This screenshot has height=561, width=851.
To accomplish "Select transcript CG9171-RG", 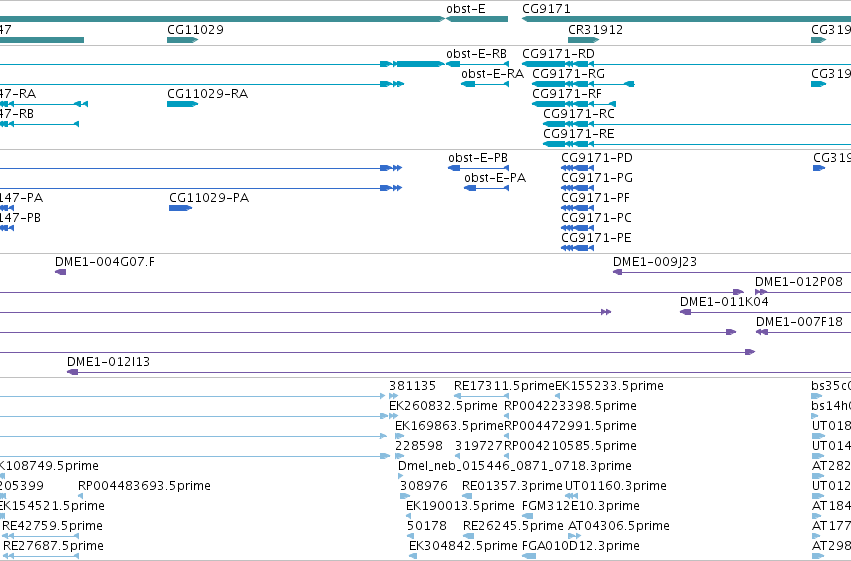I will 583,84.
